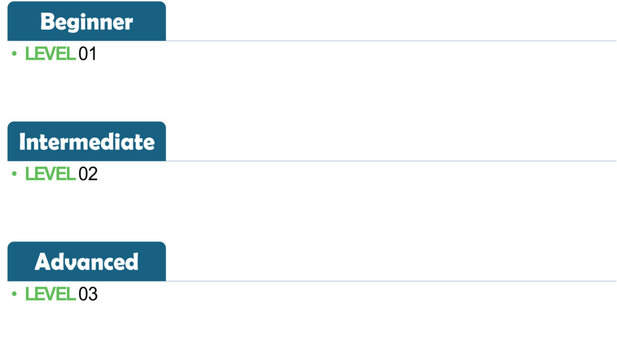This screenshot has height=360, width=617.
Task: Select the Advanced header tab
Action: [x=87, y=261]
